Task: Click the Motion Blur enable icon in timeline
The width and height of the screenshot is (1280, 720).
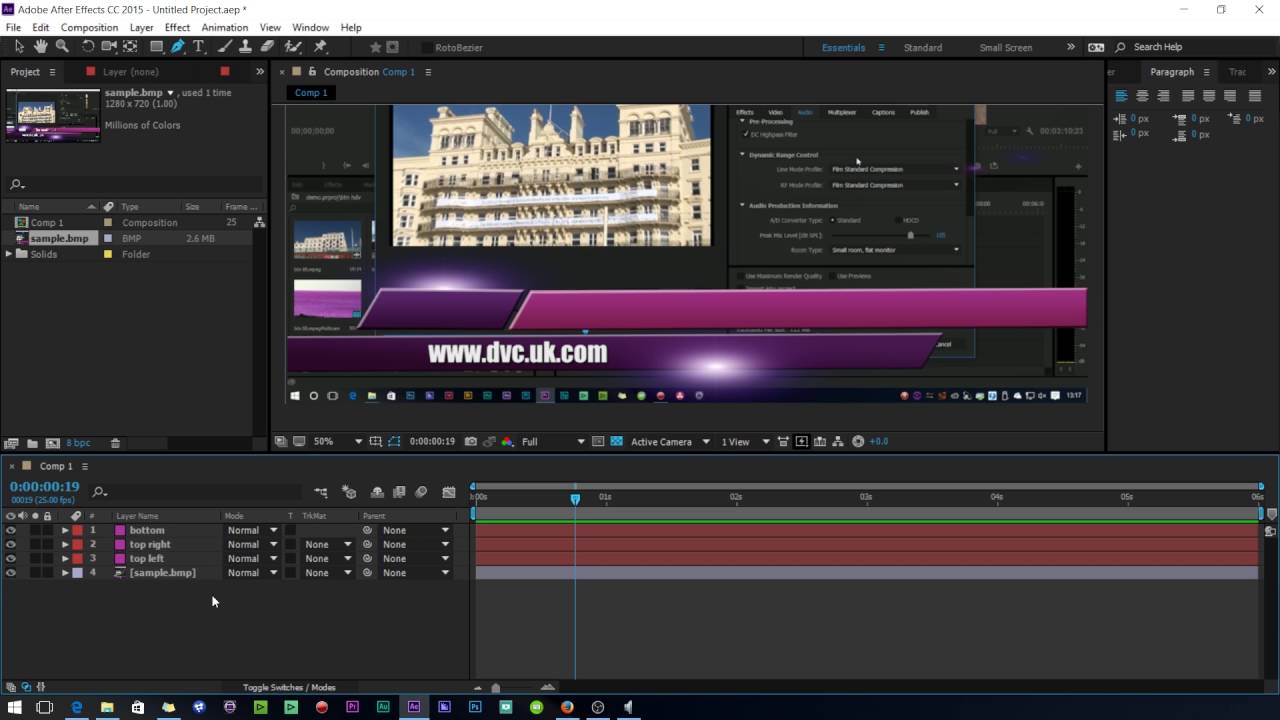Action: 421,492
